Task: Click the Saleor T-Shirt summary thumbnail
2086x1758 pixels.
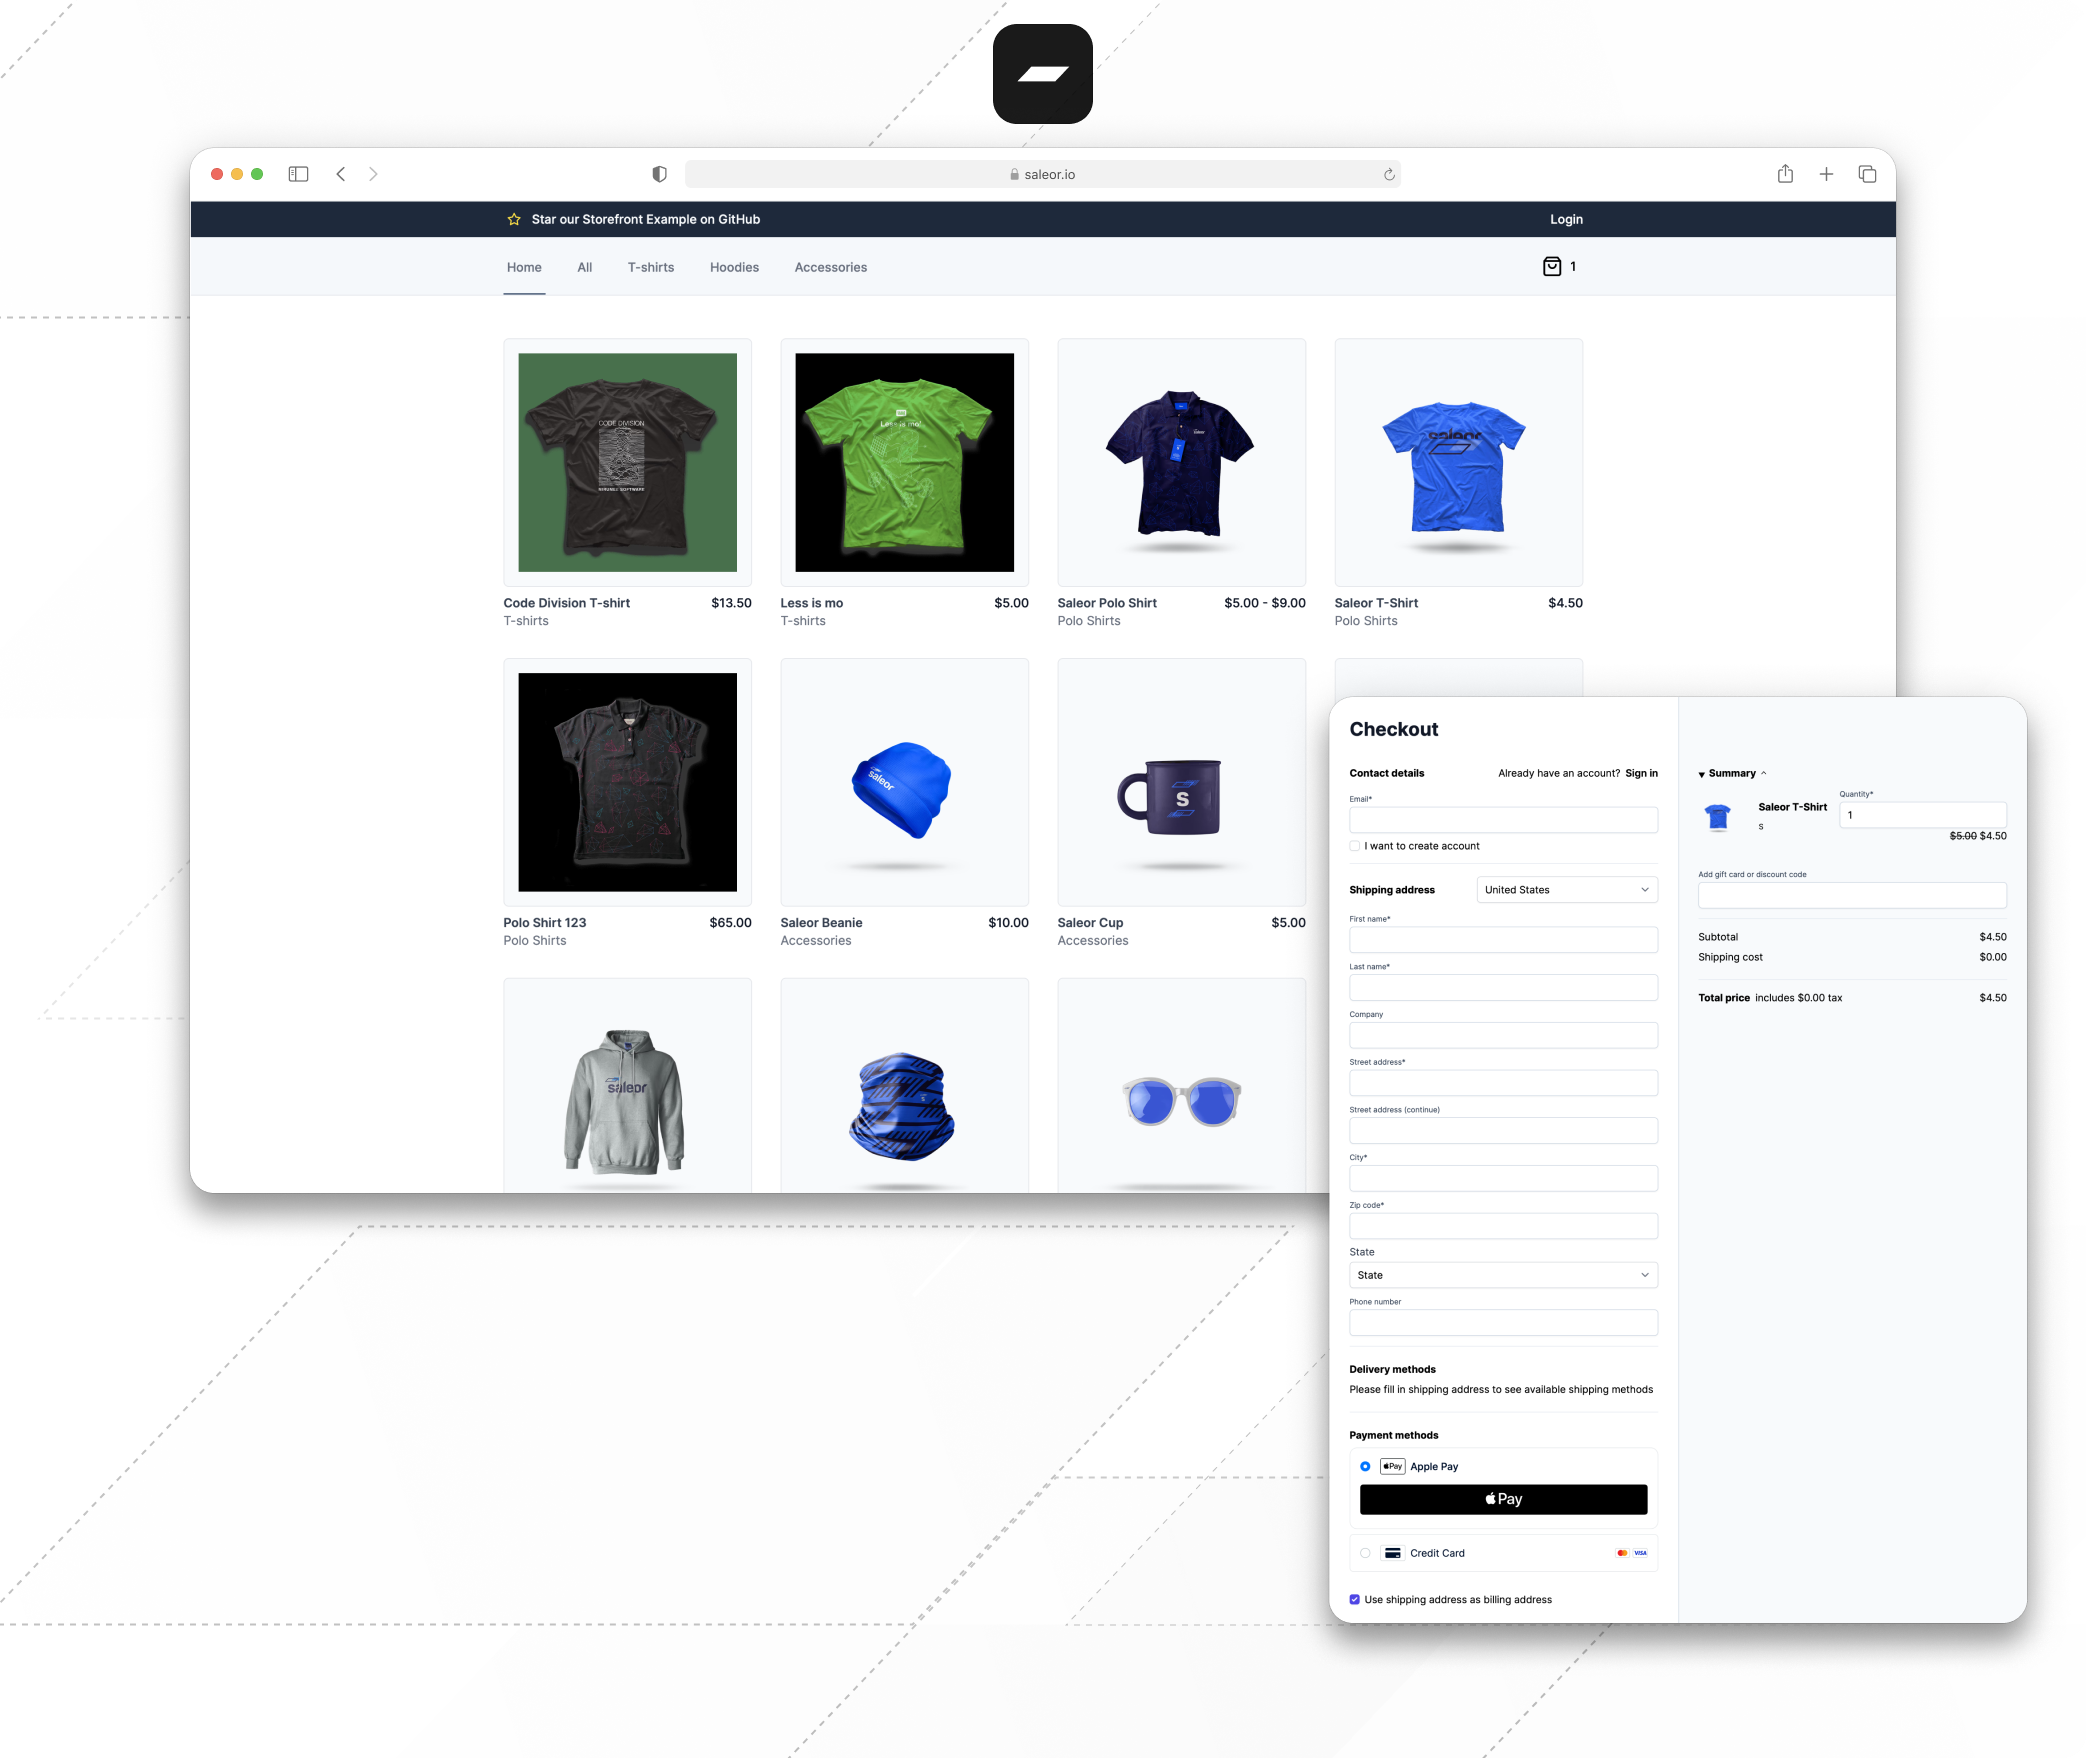Action: [1718, 817]
